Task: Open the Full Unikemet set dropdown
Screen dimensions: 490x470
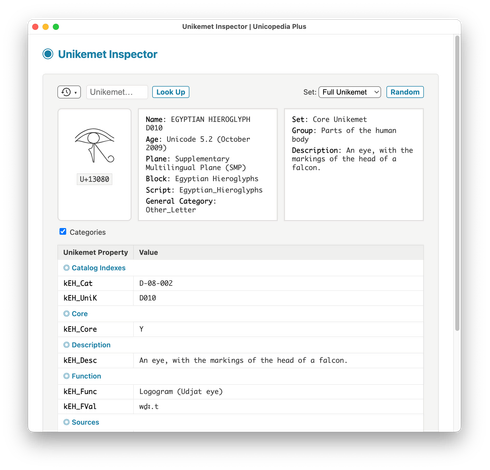Action: [349, 92]
